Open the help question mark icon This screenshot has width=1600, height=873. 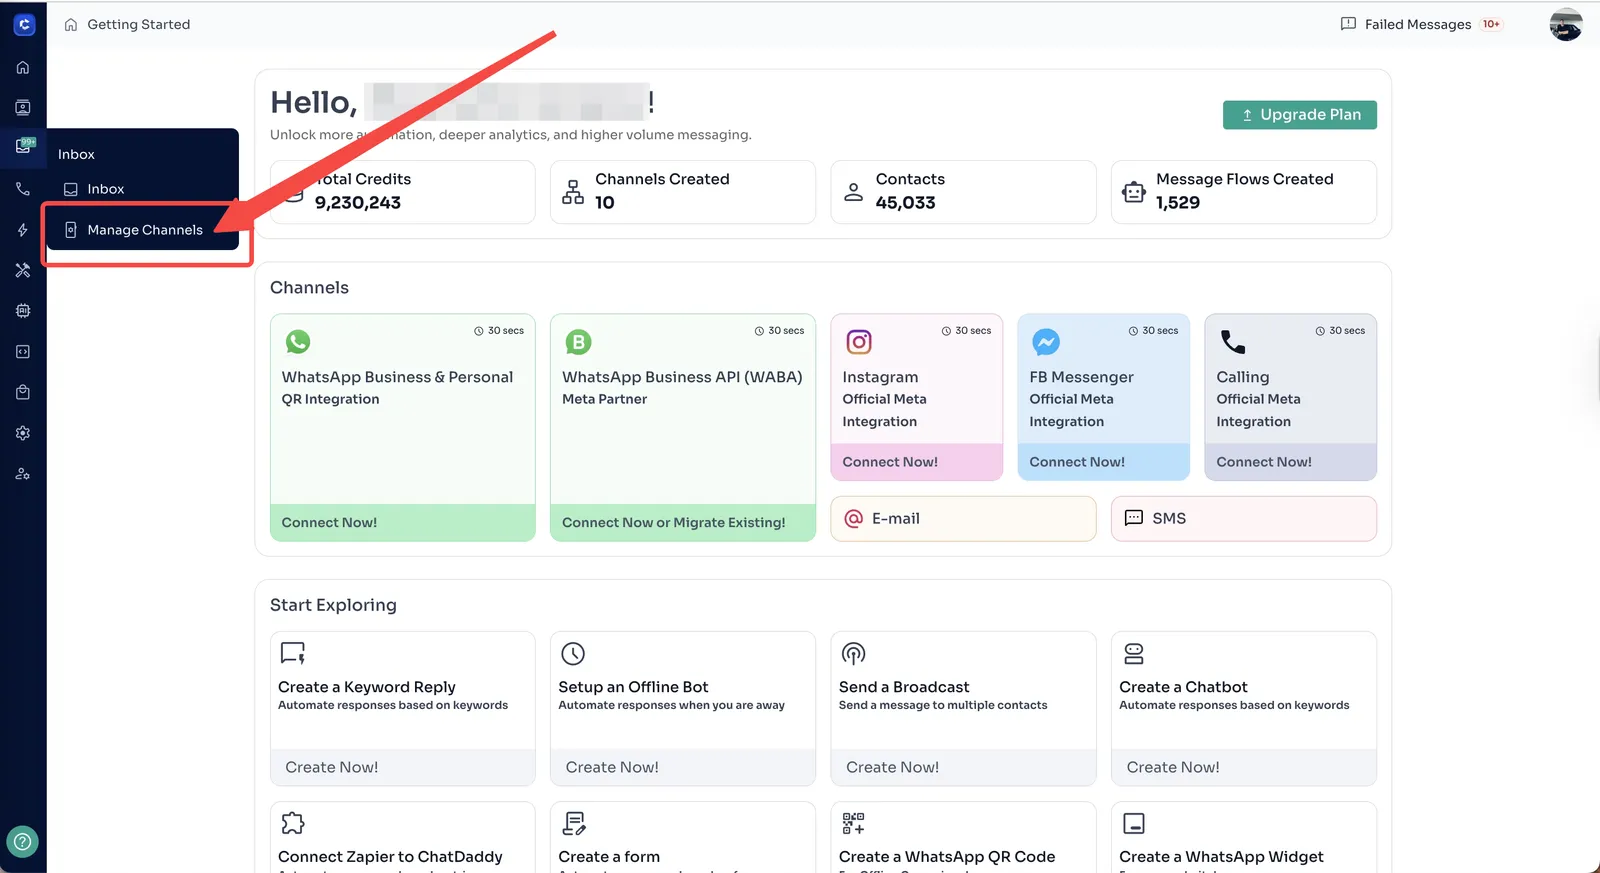click(x=23, y=842)
